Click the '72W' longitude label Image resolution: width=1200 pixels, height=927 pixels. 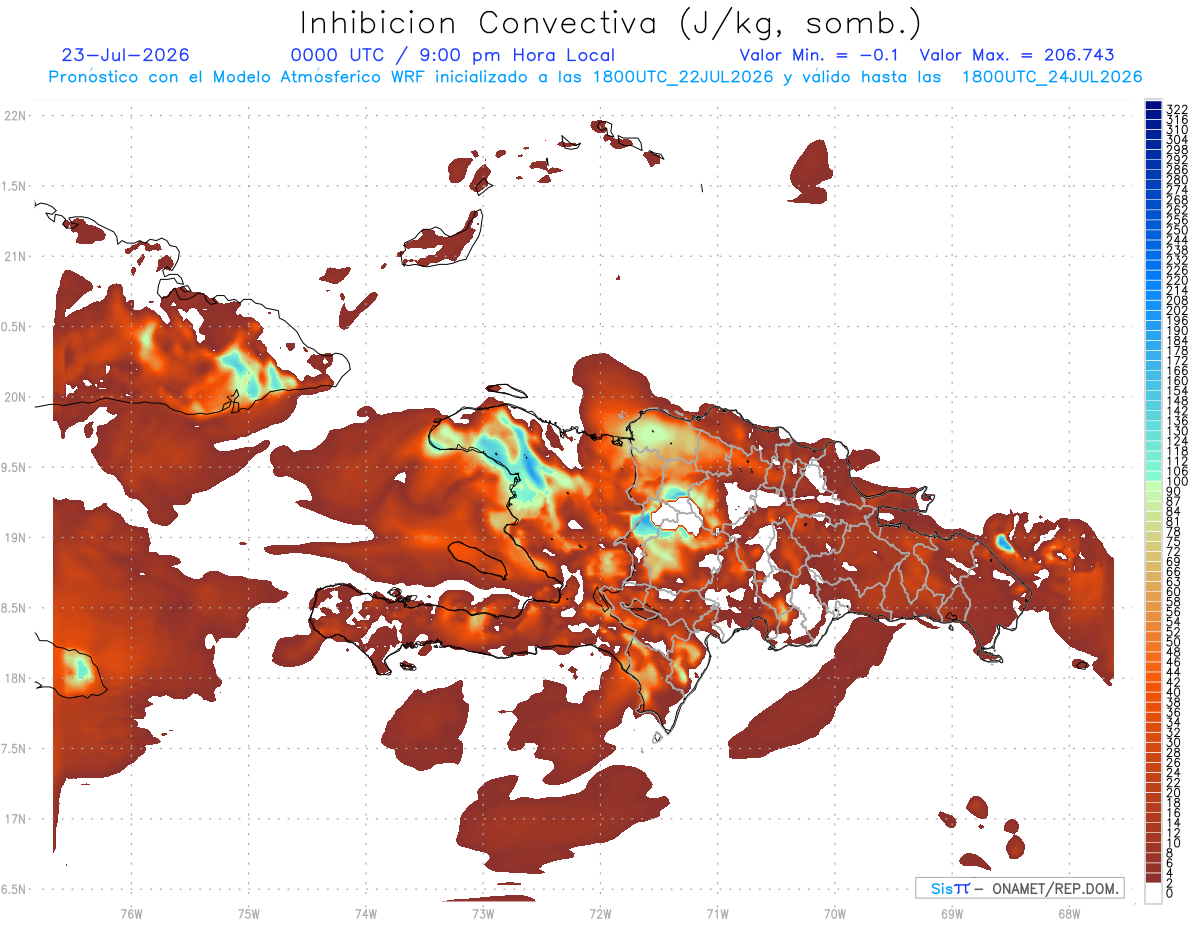pos(600,913)
